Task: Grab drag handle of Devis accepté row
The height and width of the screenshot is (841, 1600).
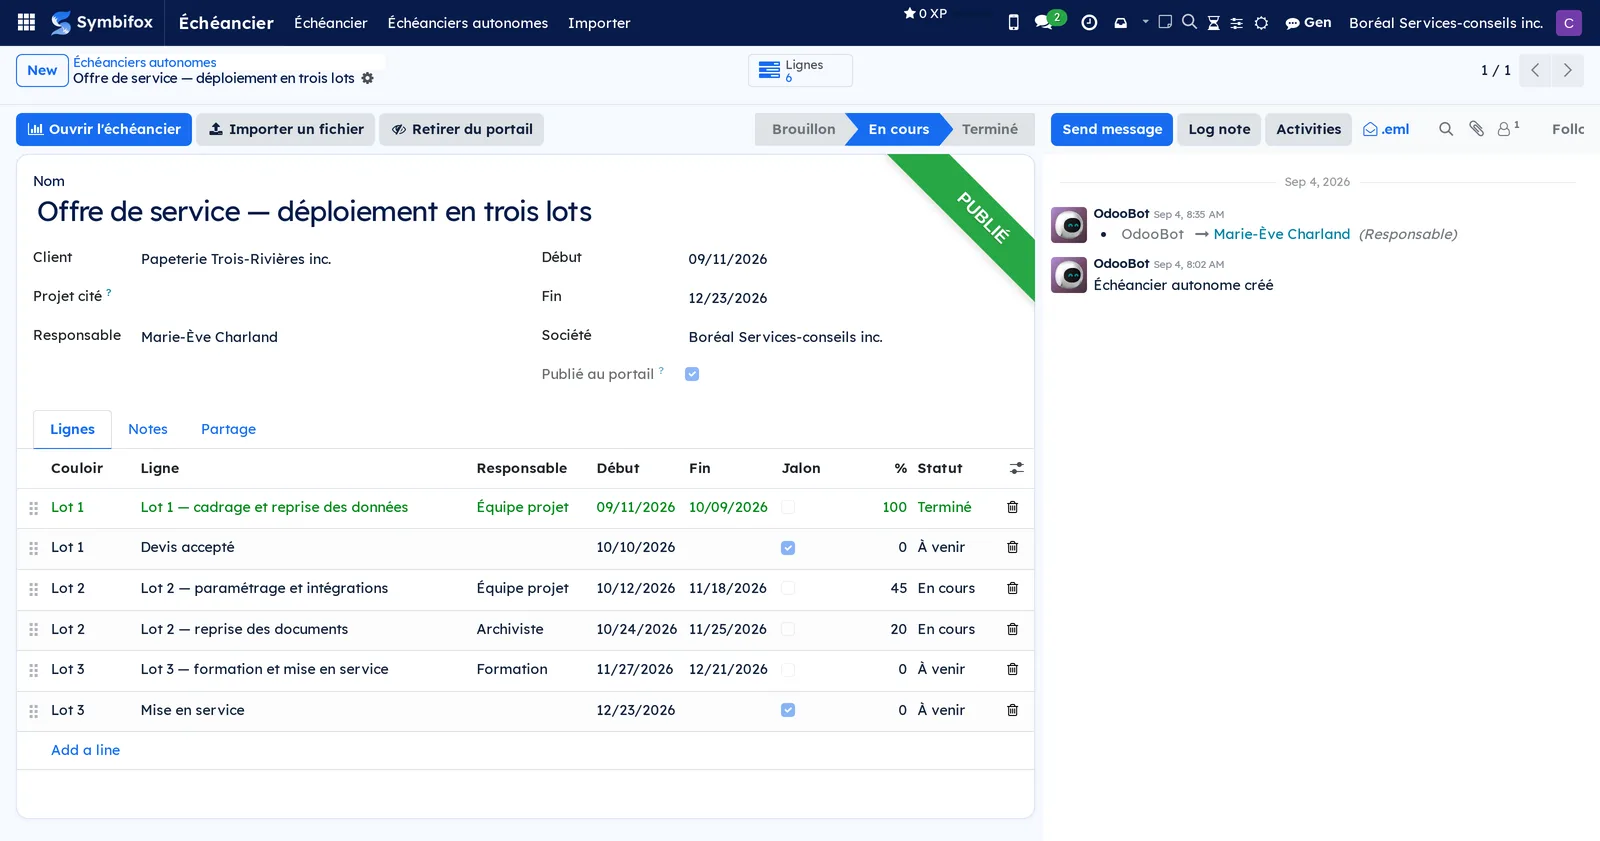Action: 33,548
